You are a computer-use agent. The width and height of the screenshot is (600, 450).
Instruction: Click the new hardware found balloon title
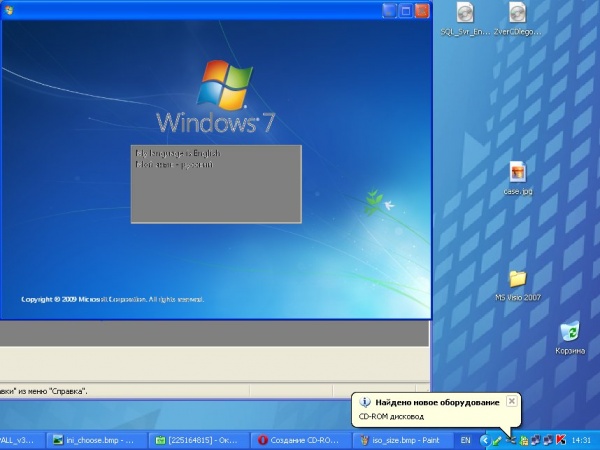pos(437,403)
